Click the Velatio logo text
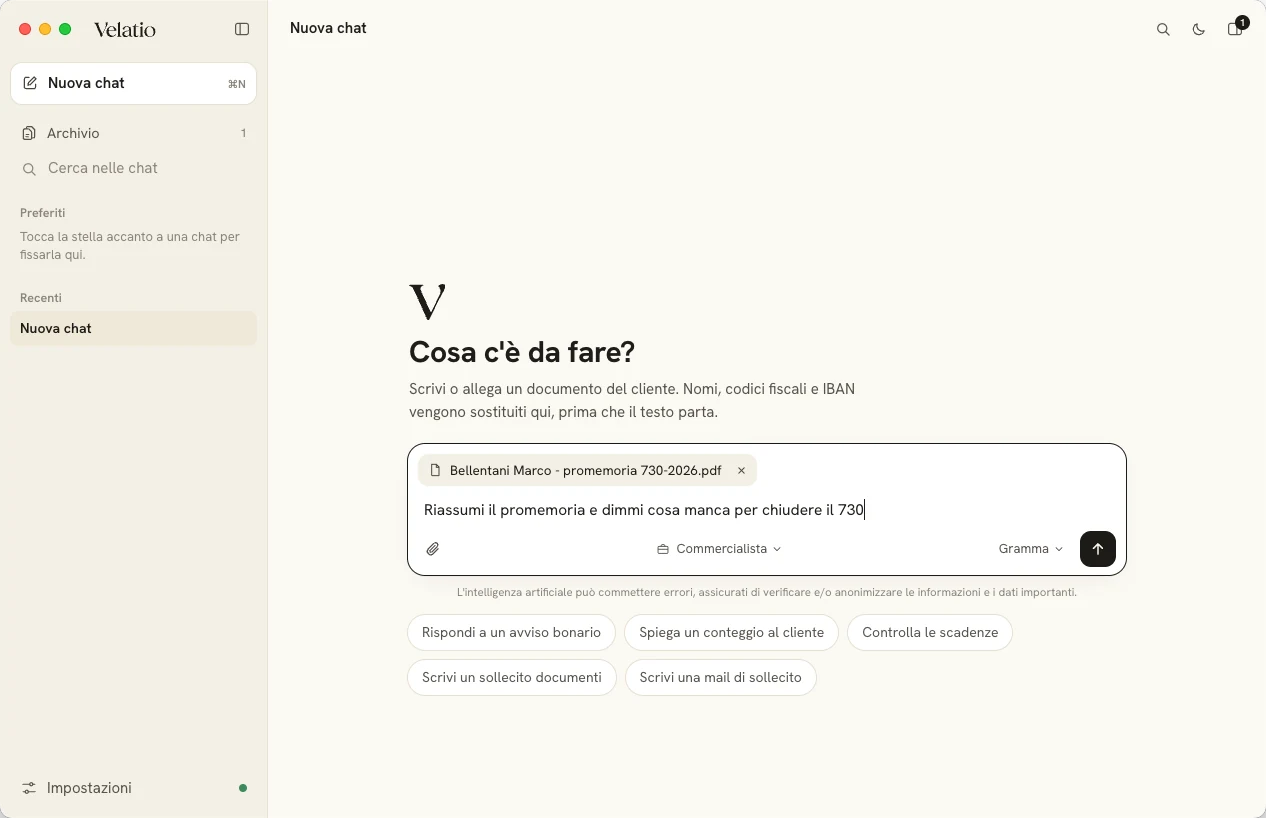This screenshot has width=1266, height=818. [x=125, y=29]
